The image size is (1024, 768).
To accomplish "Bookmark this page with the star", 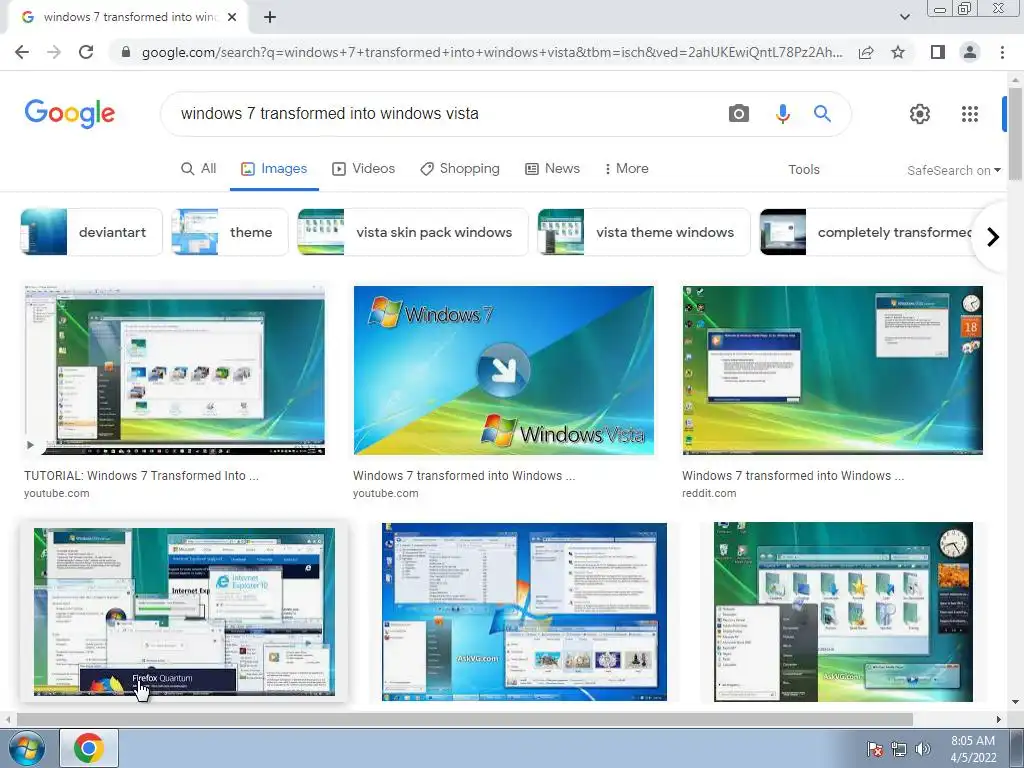I will [x=898, y=52].
